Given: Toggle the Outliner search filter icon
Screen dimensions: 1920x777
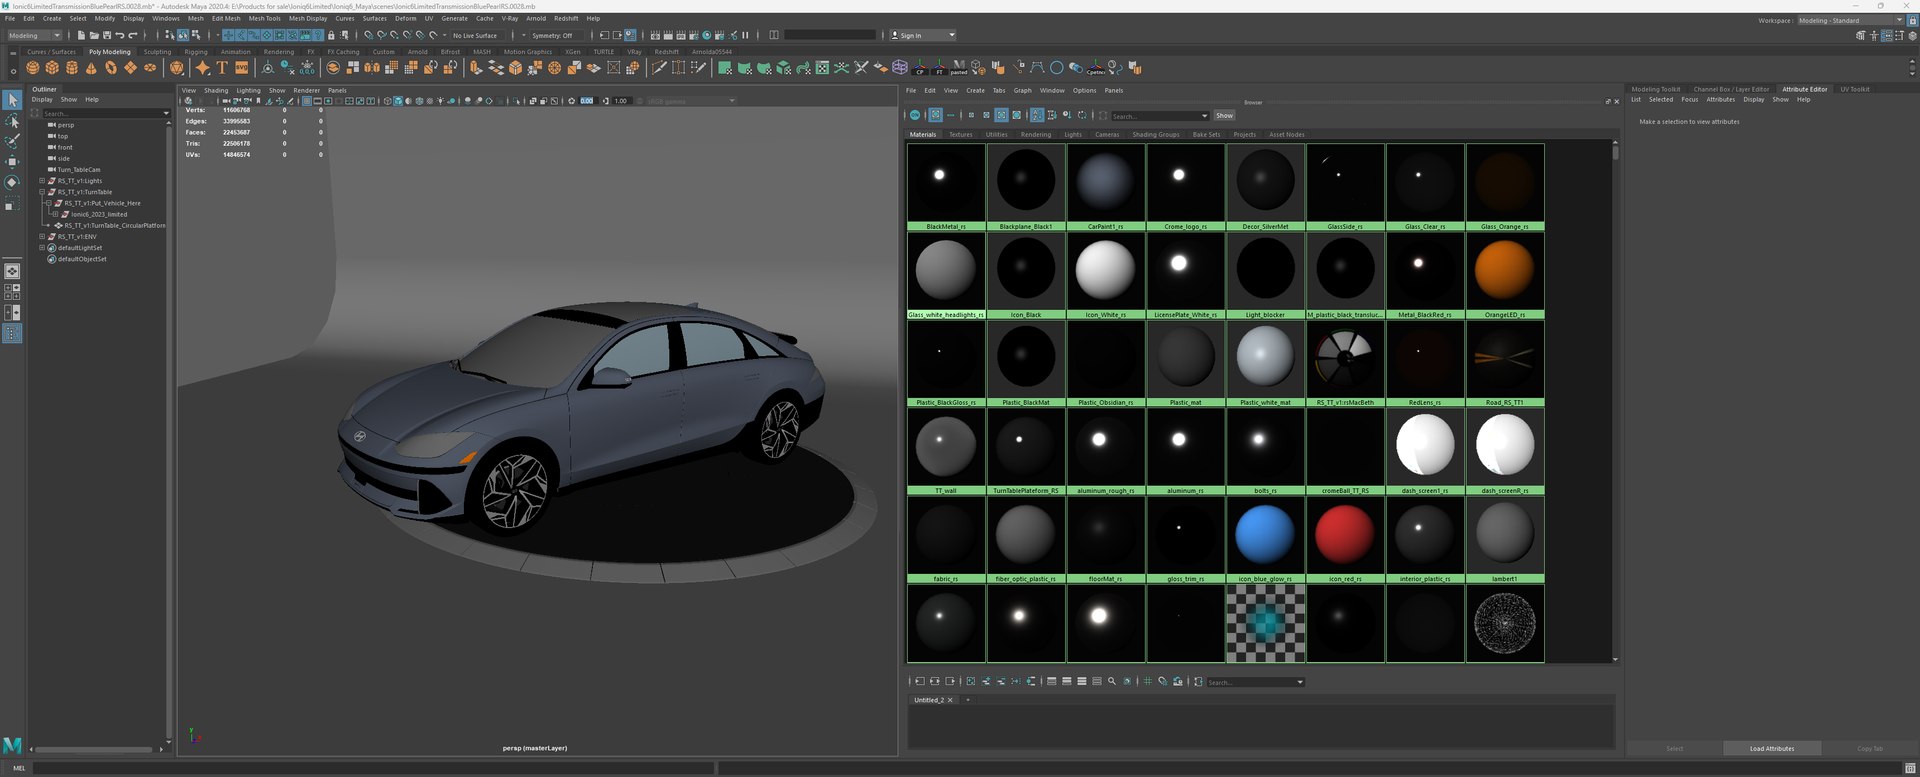Looking at the screenshot, I should pos(36,113).
